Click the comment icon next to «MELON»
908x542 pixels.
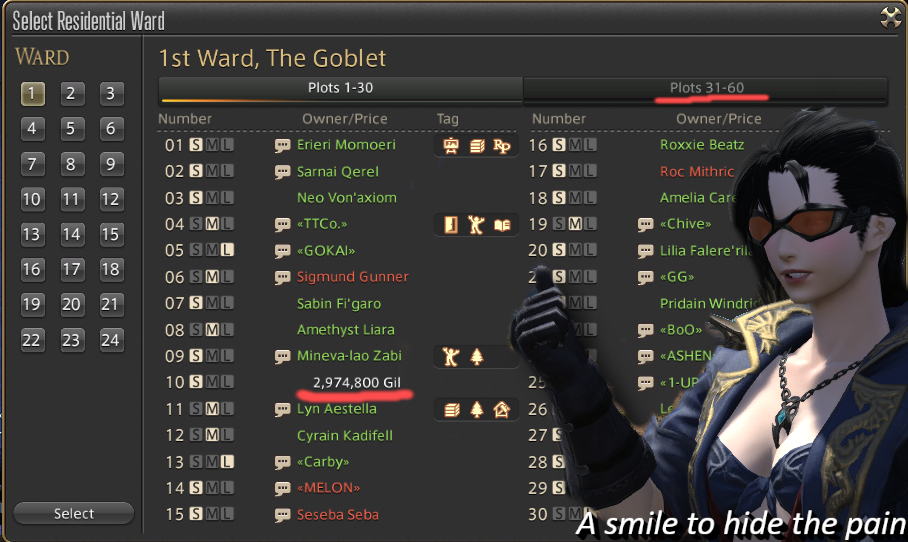click(282, 489)
